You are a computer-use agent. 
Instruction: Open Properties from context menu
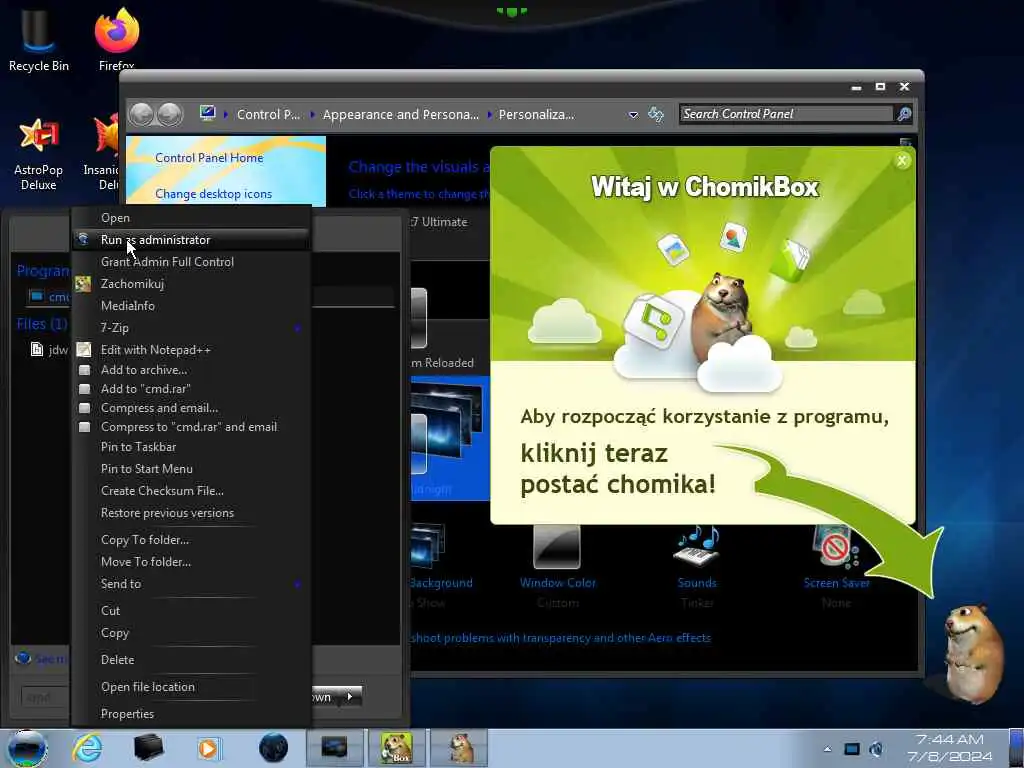tap(191, 714)
